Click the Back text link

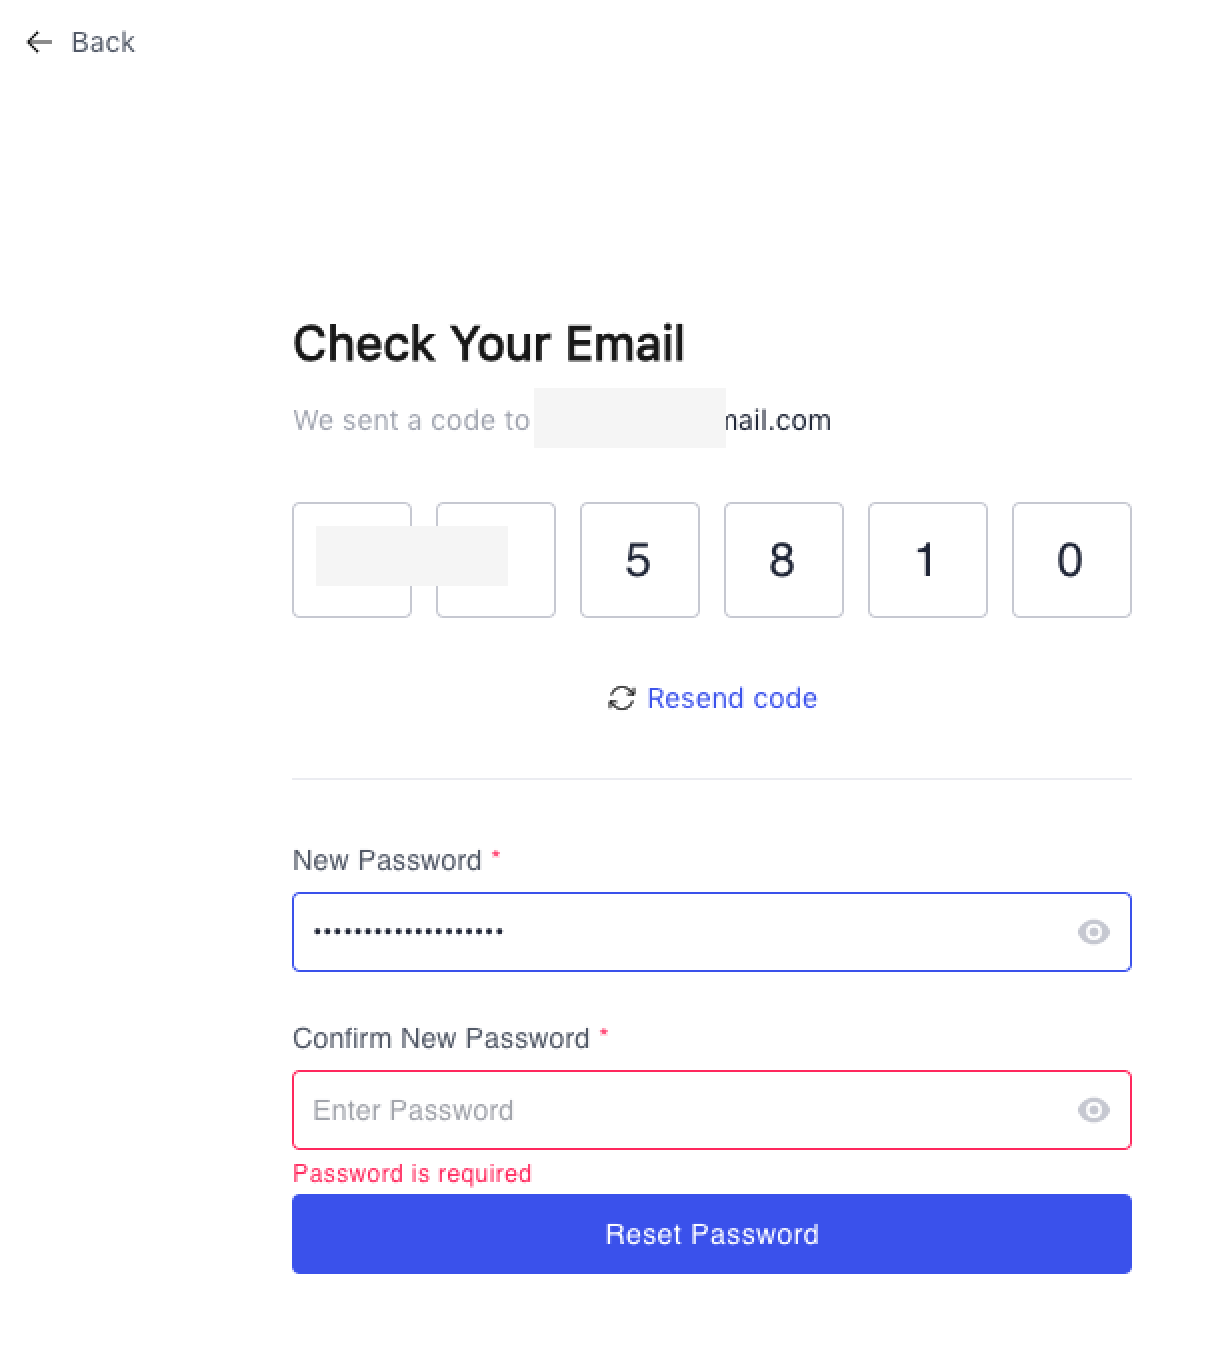tap(103, 42)
